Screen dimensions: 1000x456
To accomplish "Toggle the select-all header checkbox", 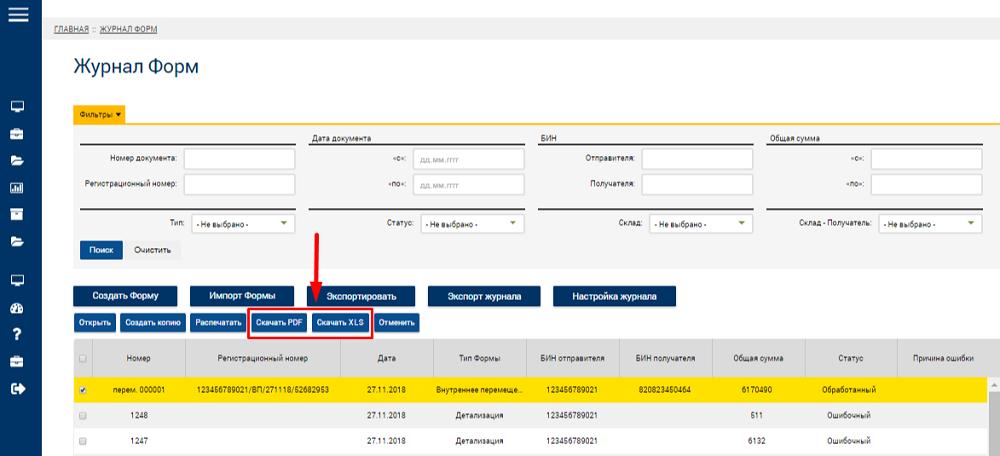I will (82, 359).
